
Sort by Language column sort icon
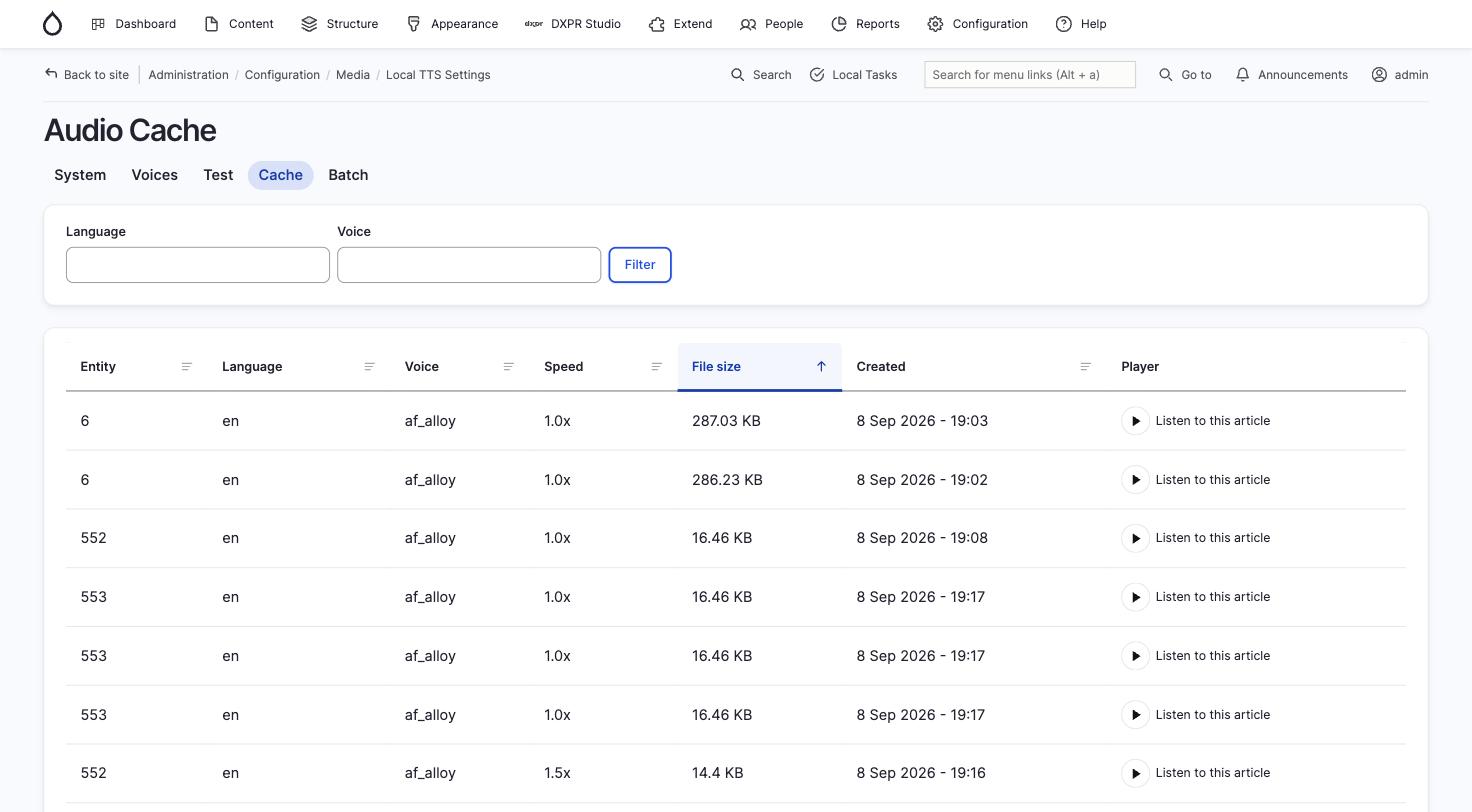tap(369, 367)
